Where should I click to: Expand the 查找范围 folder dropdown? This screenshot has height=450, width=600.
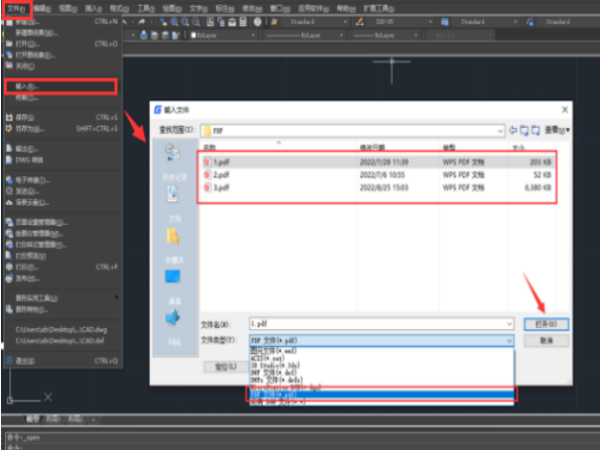498,130
